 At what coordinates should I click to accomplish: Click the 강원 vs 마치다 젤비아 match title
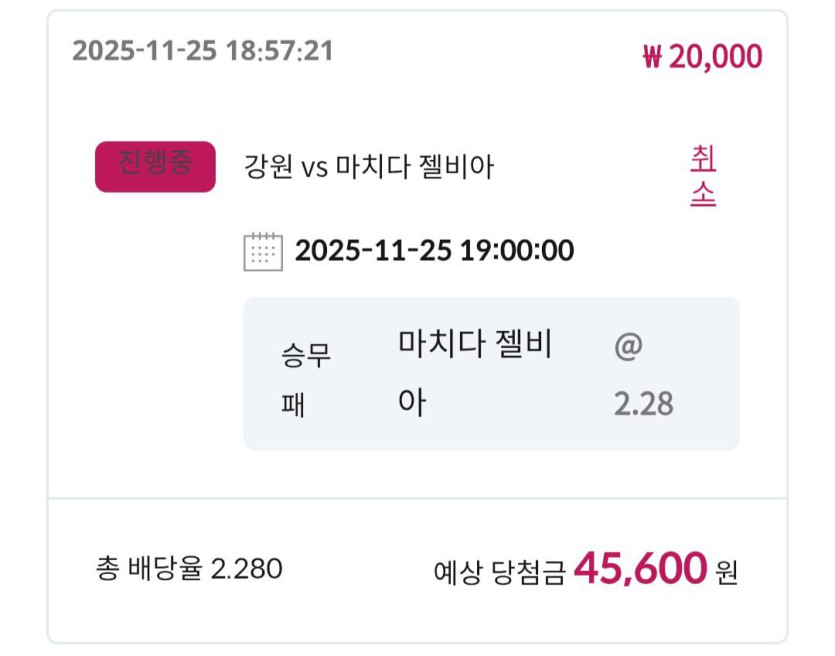(x=369, y=166)
